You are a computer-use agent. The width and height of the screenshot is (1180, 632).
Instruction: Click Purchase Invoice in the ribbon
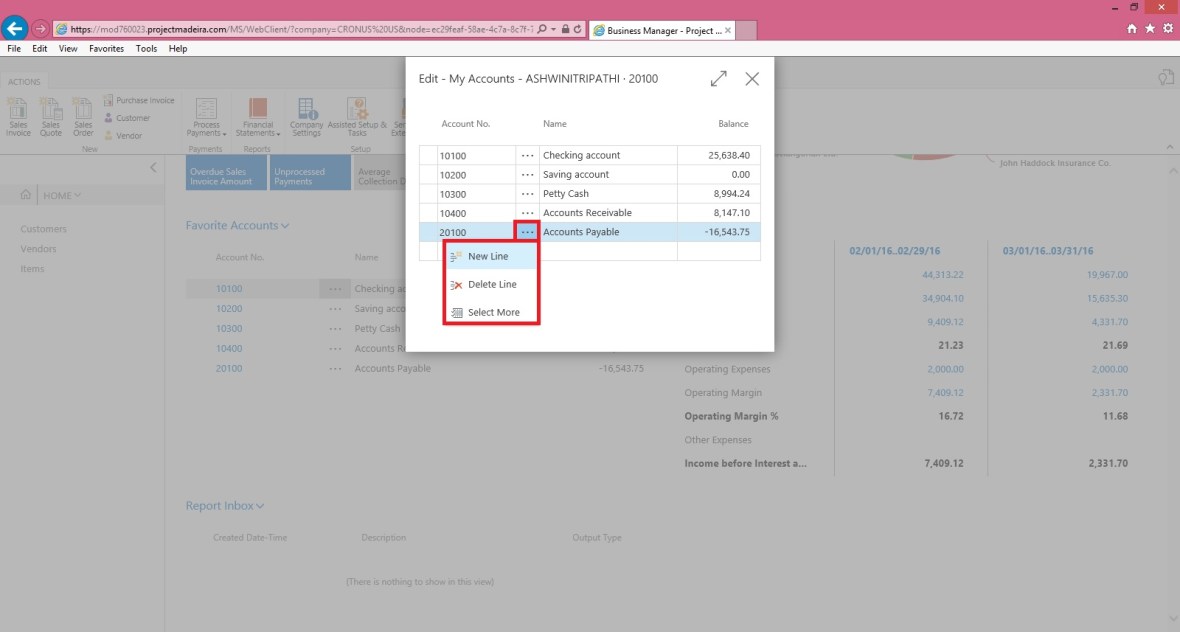pos(138,100)
